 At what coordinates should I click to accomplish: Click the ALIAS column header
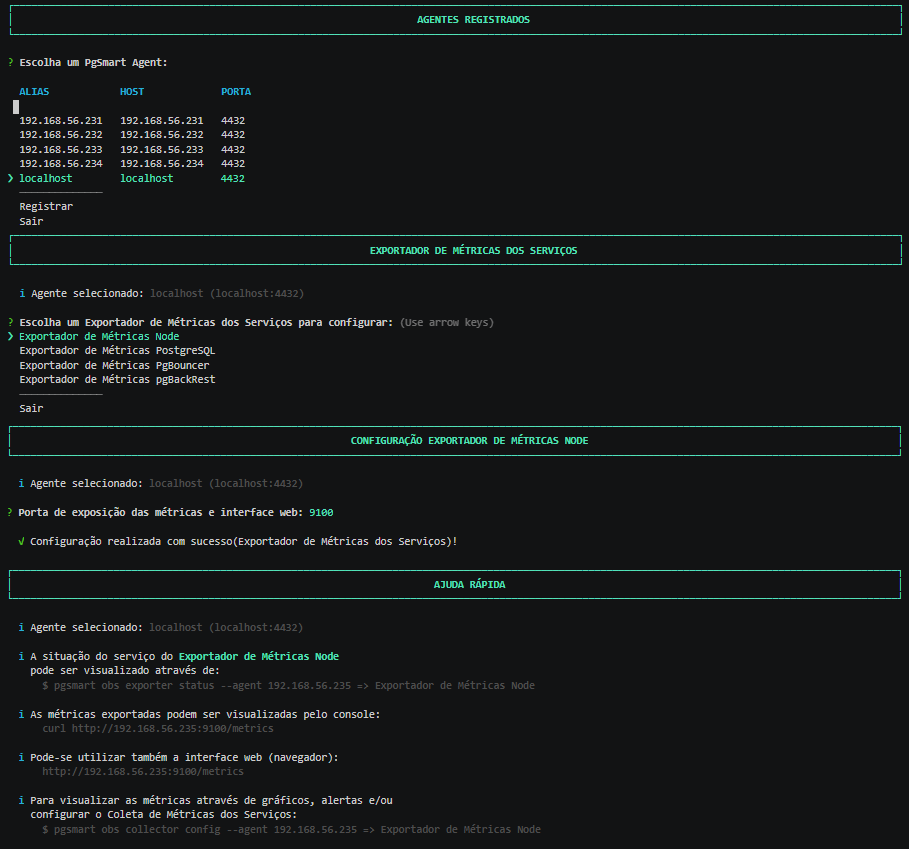tap(34, 92)
